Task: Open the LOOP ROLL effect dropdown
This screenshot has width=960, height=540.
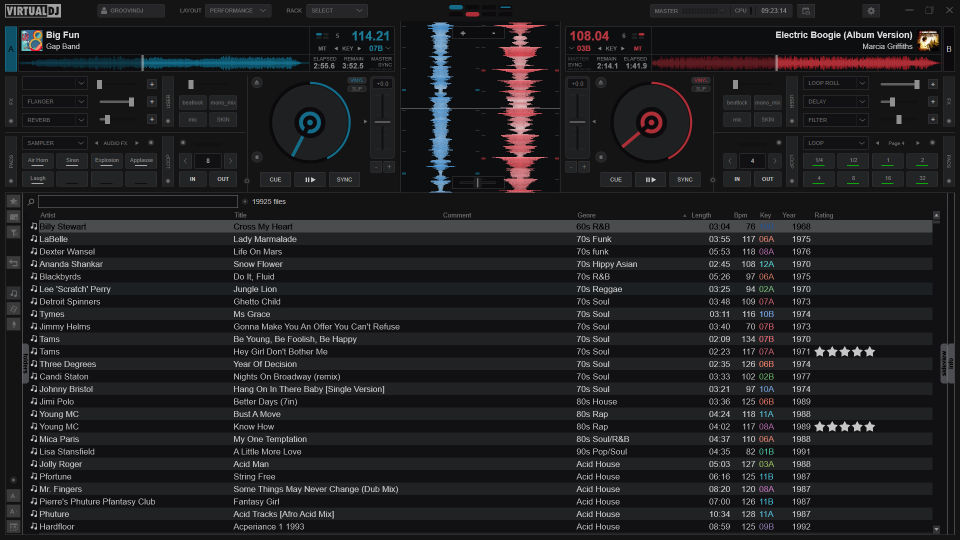Action: (x=835, y=83)
